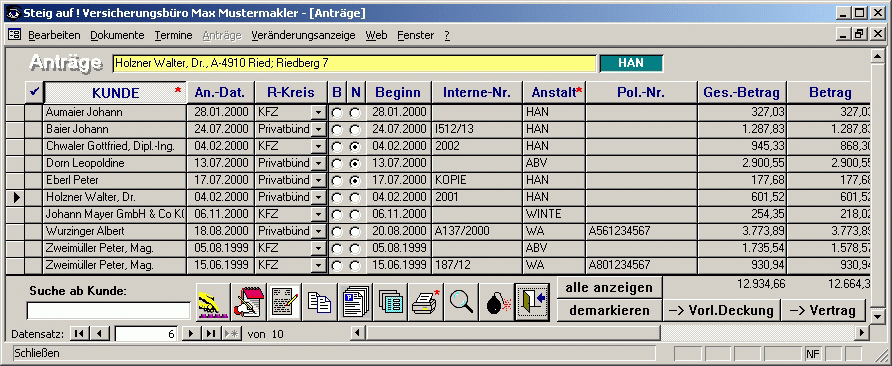Click the yellow hand marker toolbar icon
Screen dimensions: 892x366
click(213, 302)
